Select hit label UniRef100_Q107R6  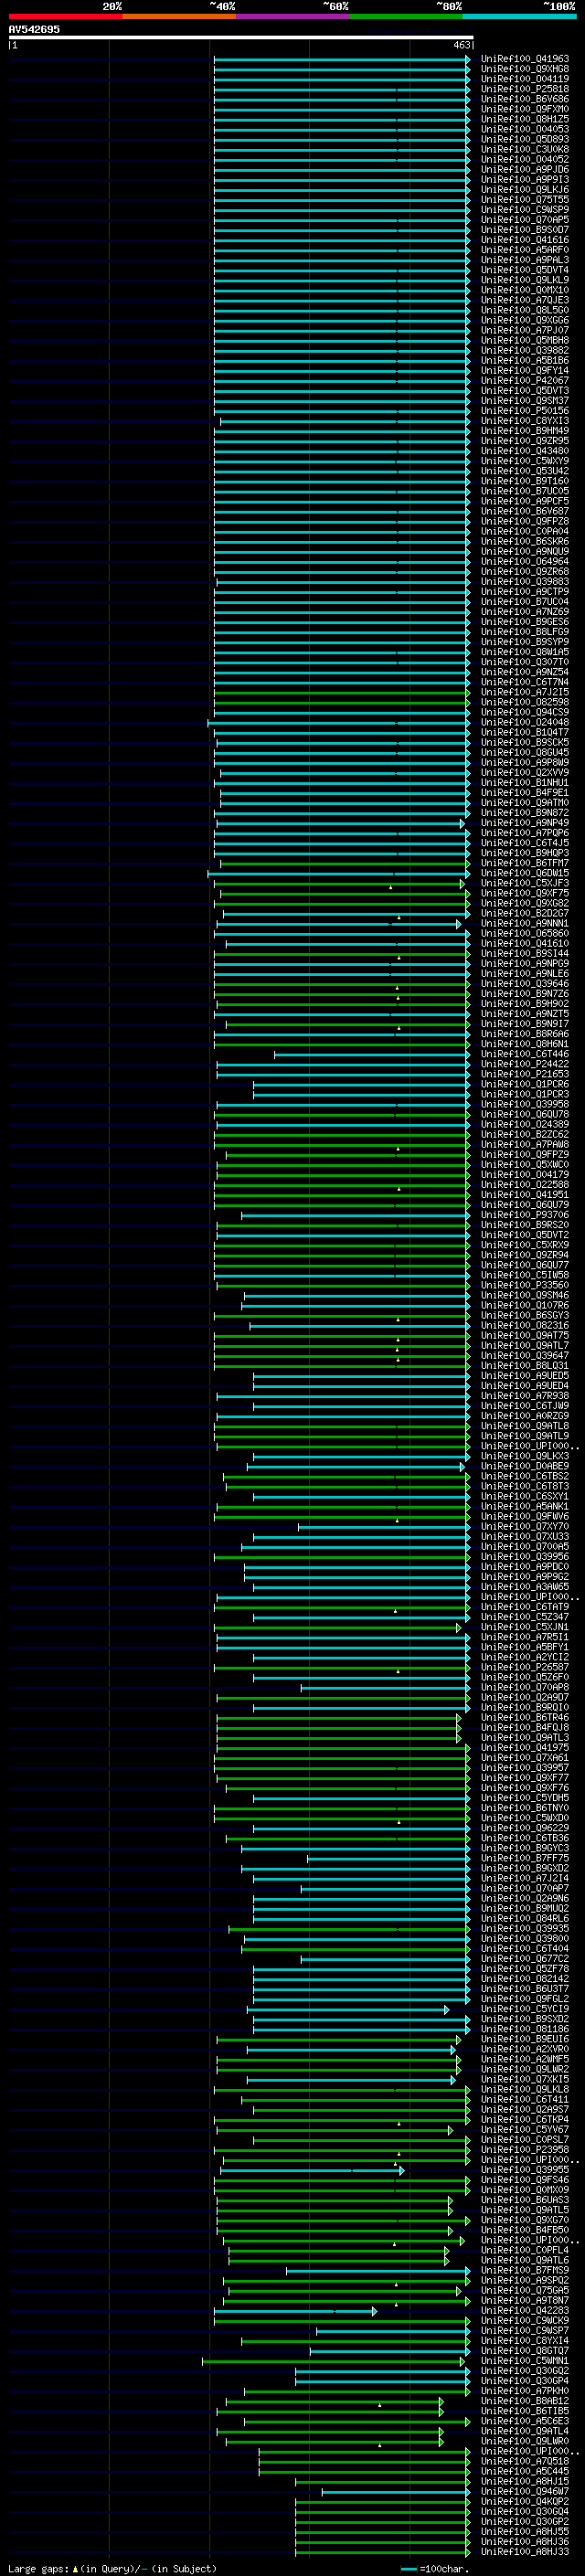tap(524, 1305)
